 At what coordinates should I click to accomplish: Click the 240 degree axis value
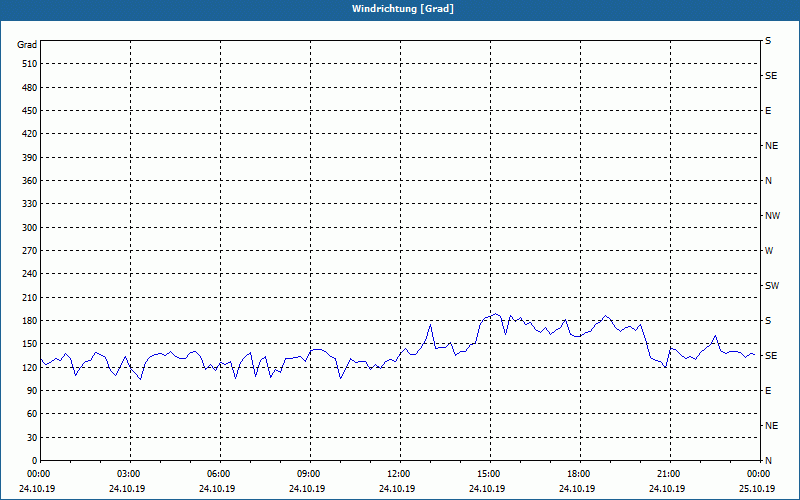click(30, 274)
